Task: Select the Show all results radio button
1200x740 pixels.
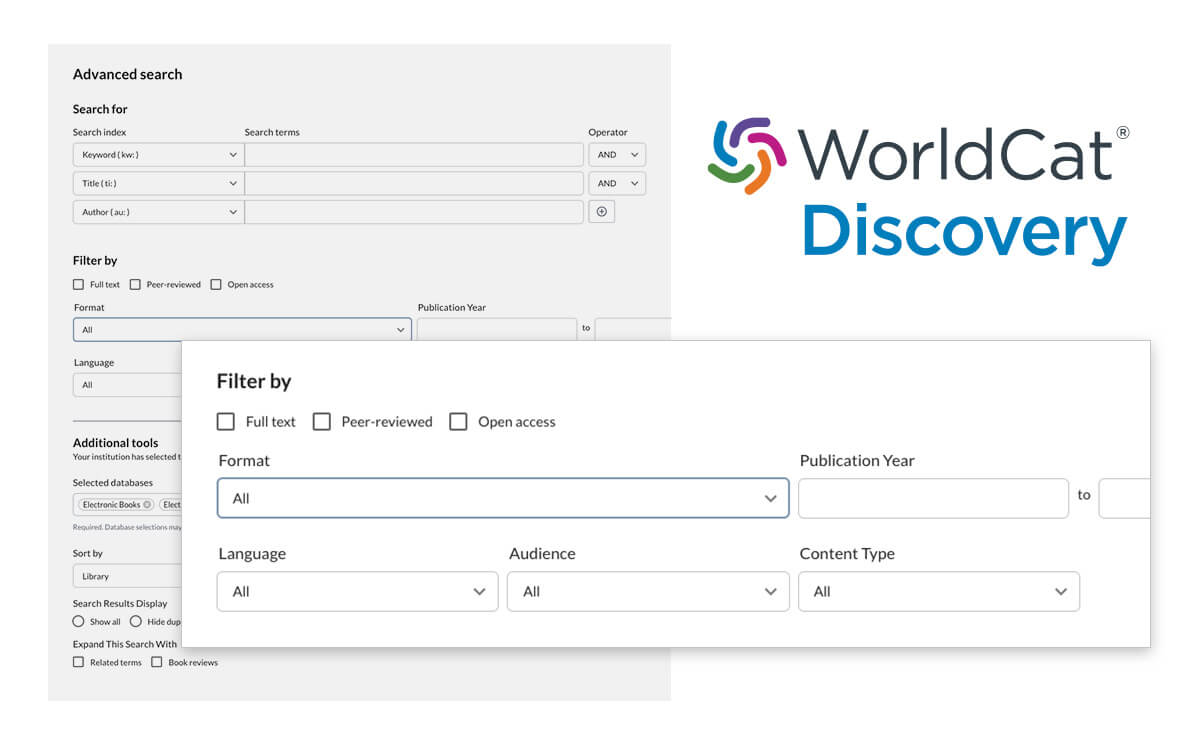Action: (78, 621)
